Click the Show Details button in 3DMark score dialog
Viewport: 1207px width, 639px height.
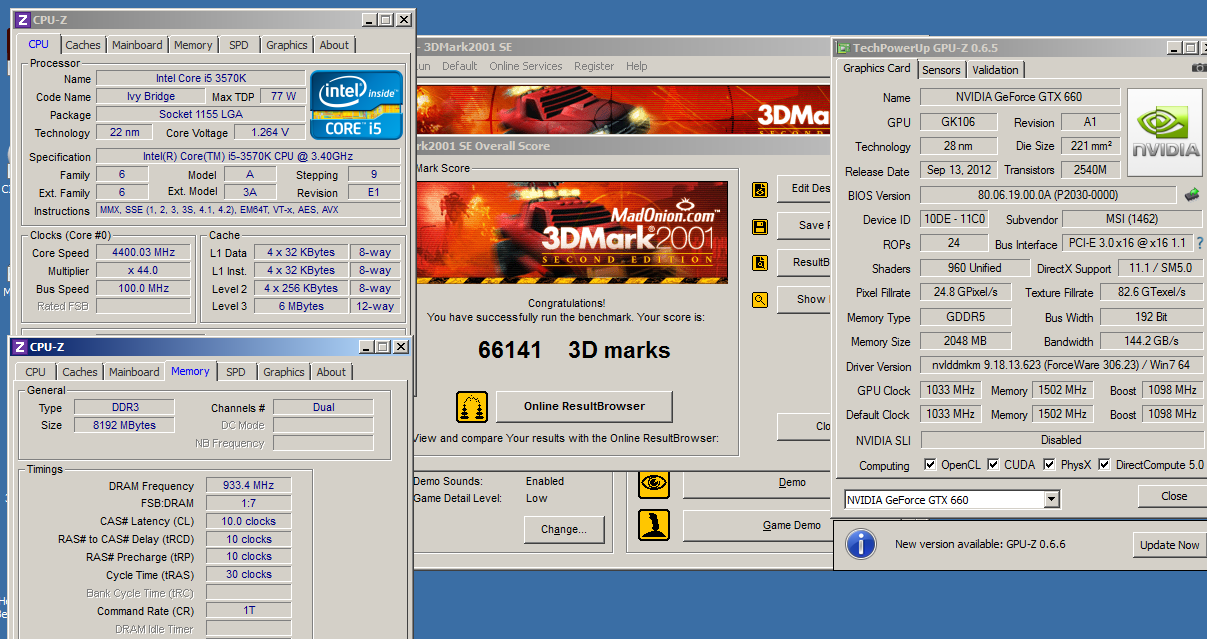pos(804,299)
